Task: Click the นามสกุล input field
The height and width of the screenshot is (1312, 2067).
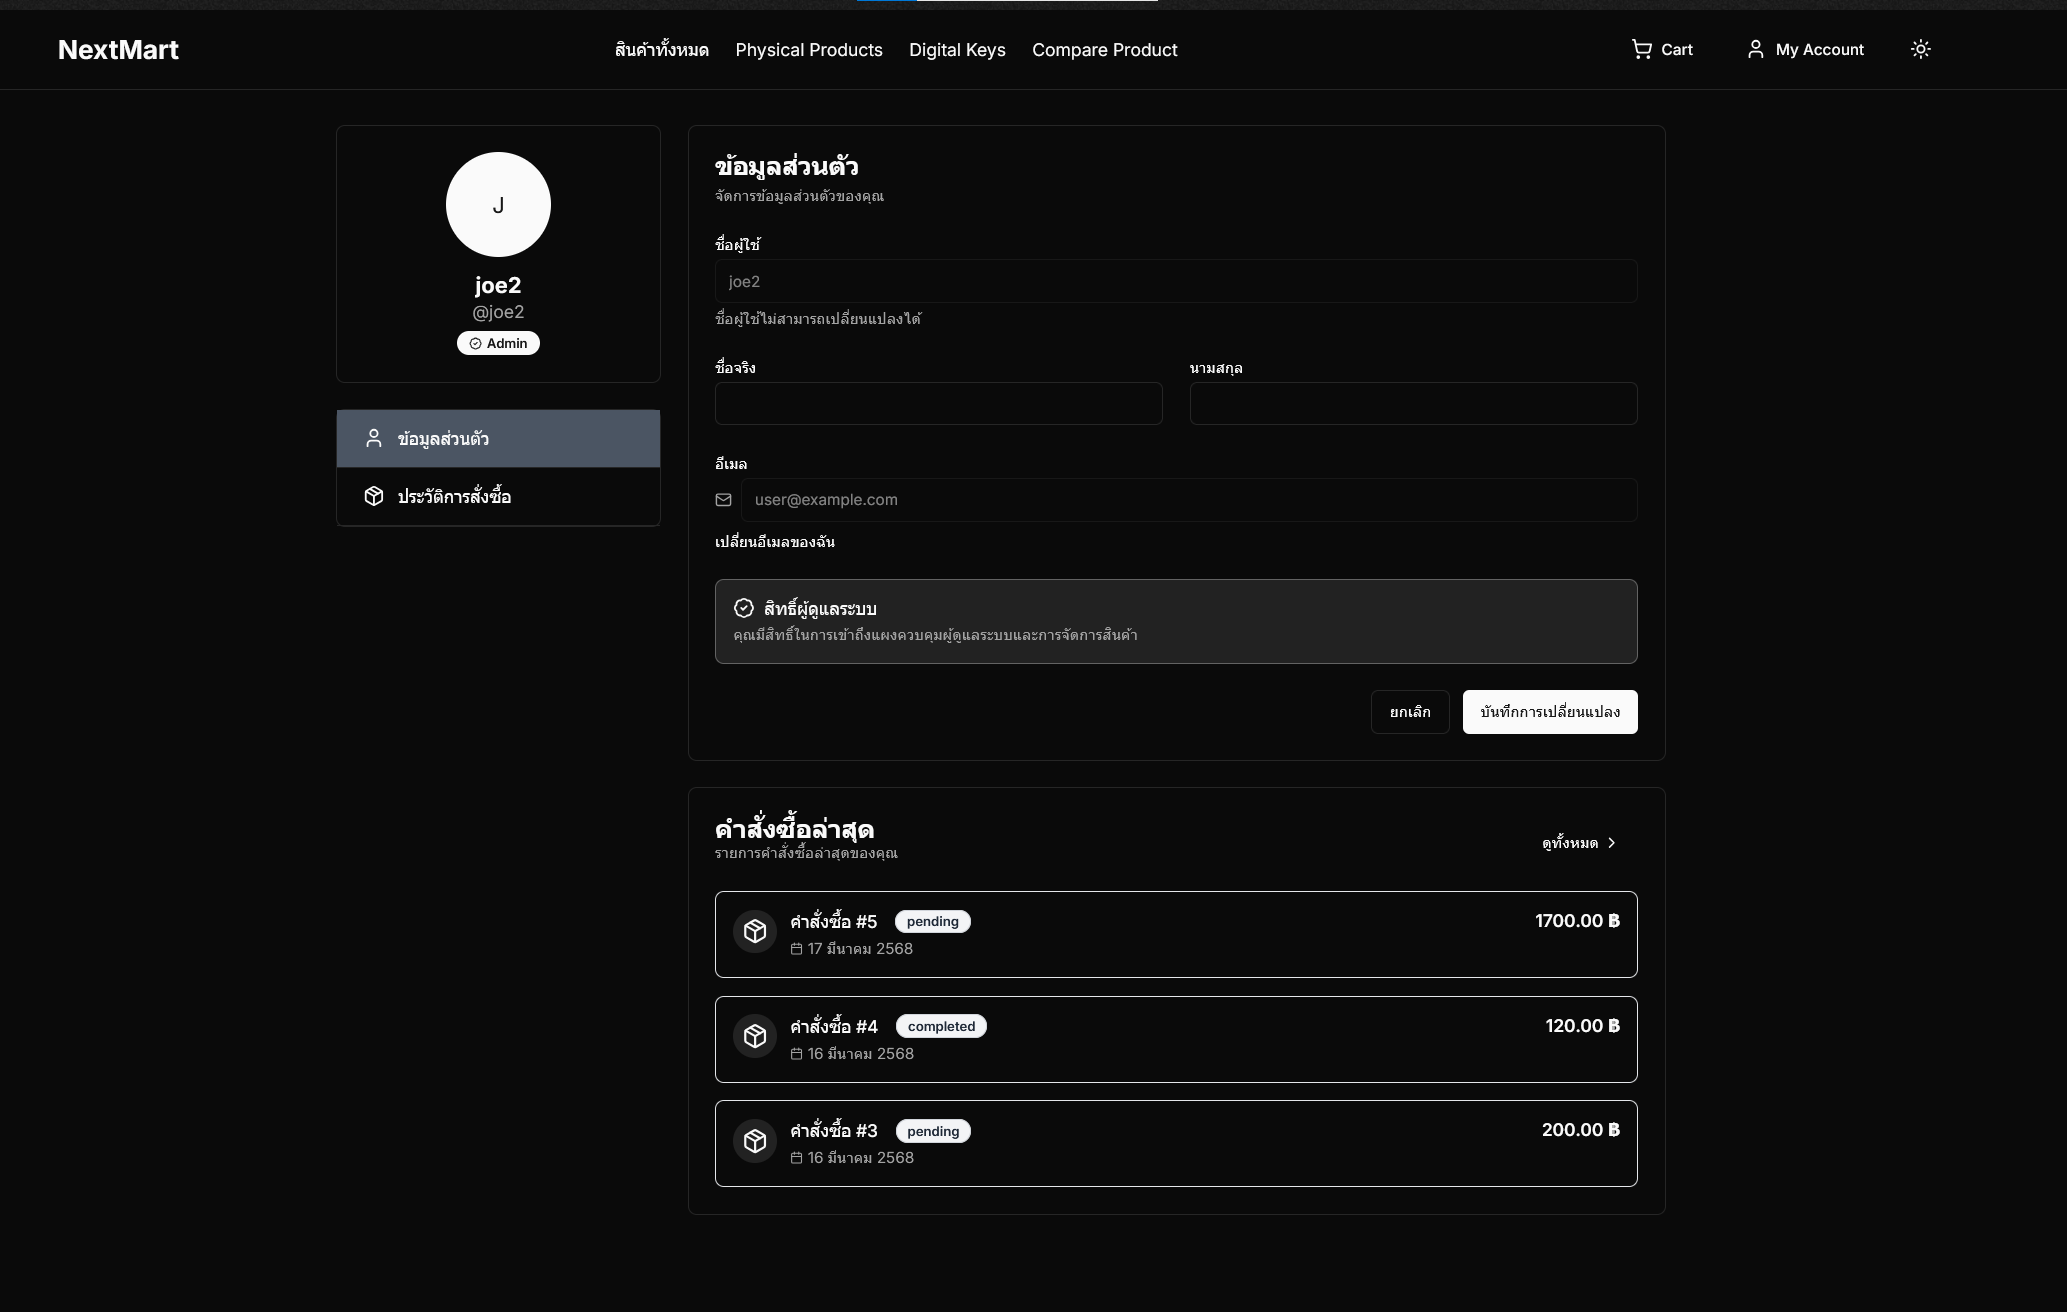Action: point(1412,404)
